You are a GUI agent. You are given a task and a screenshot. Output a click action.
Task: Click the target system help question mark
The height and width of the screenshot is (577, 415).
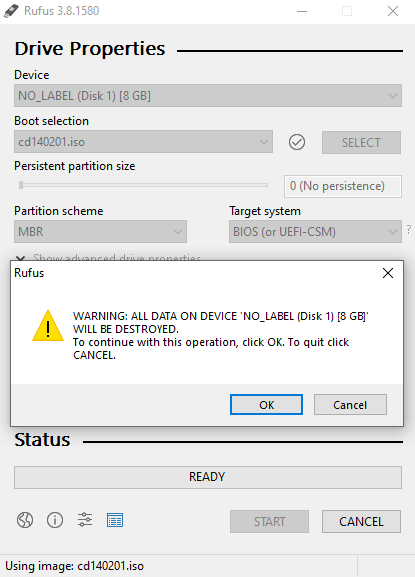pos(409,230)
